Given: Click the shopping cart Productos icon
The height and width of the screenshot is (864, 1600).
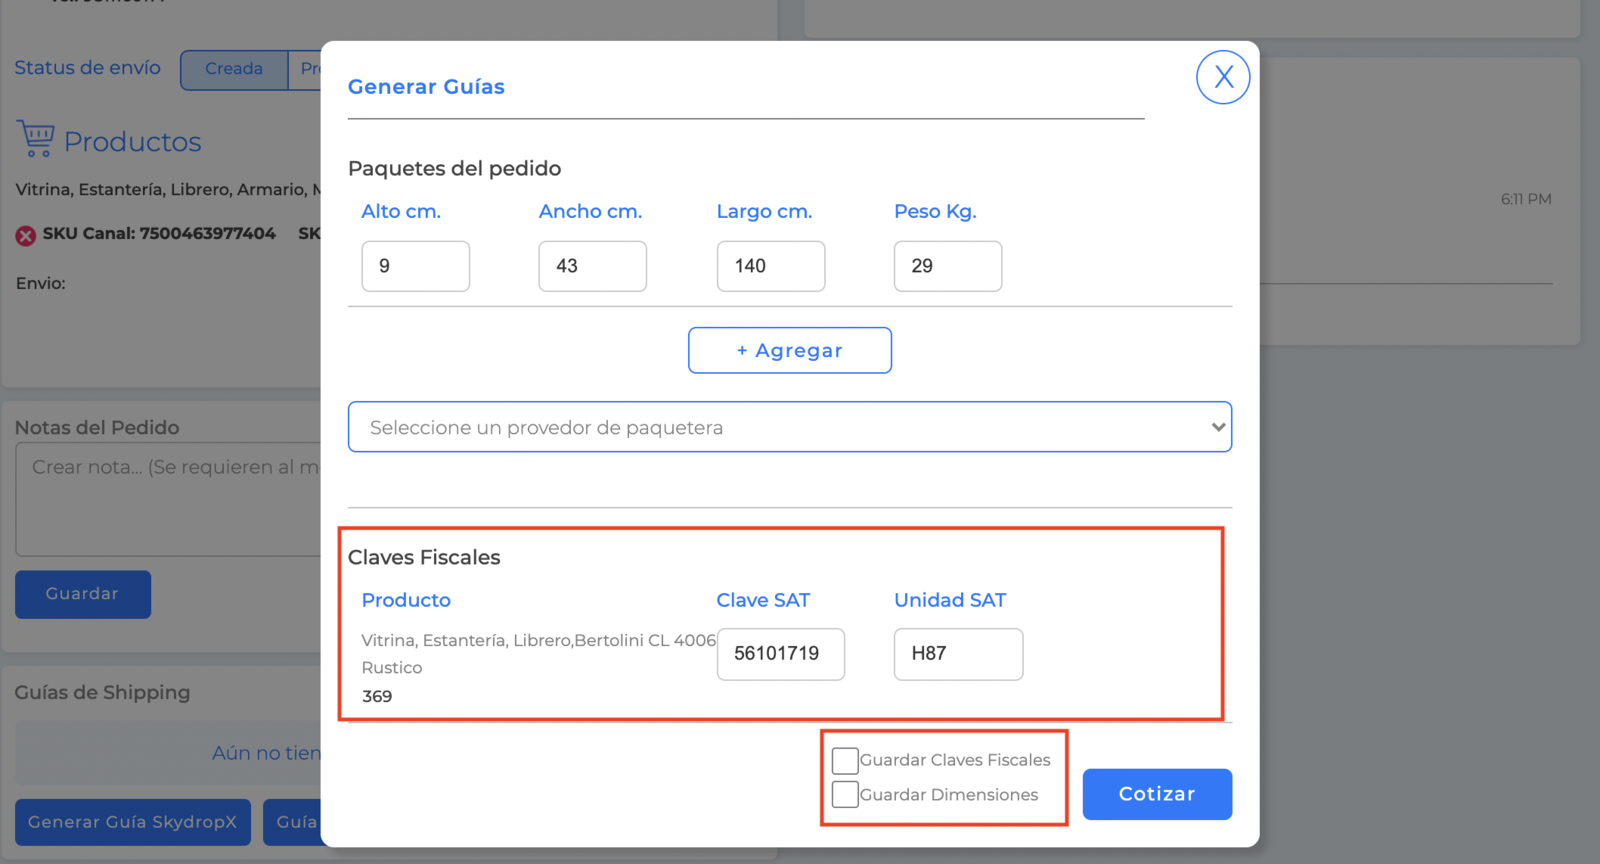Looking at the screenshot, I should tap(36, 139).
